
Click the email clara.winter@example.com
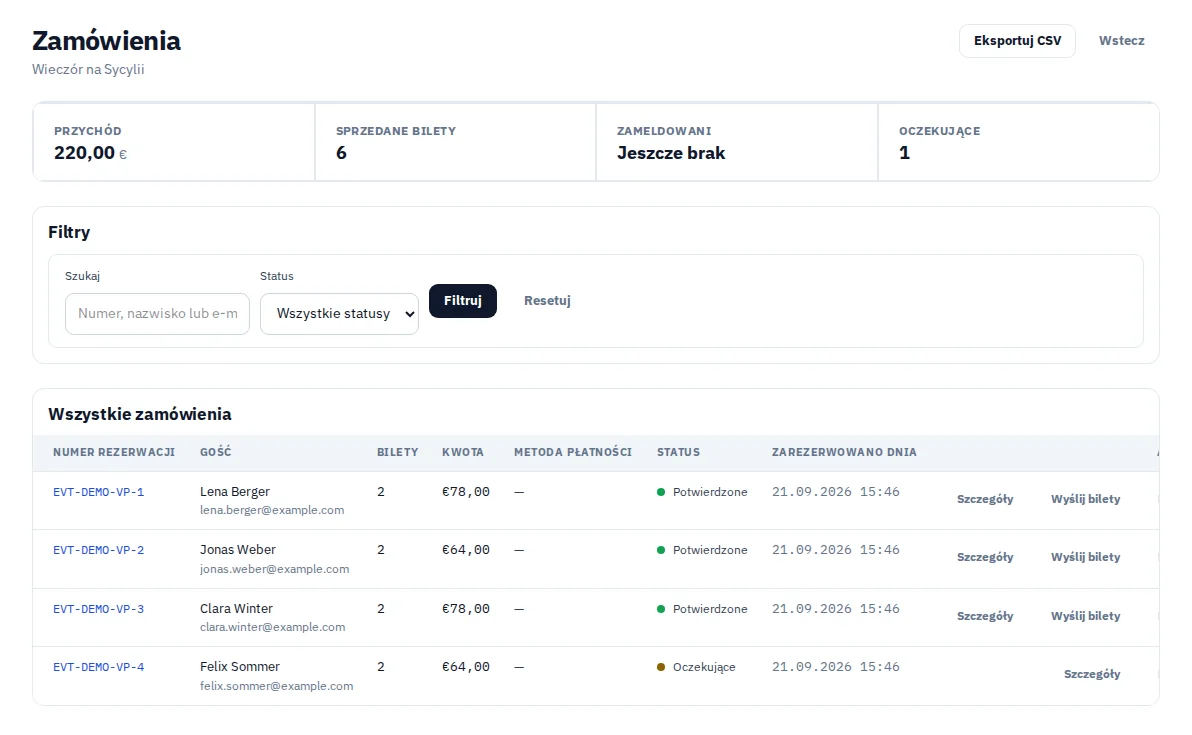click(272, 627)
